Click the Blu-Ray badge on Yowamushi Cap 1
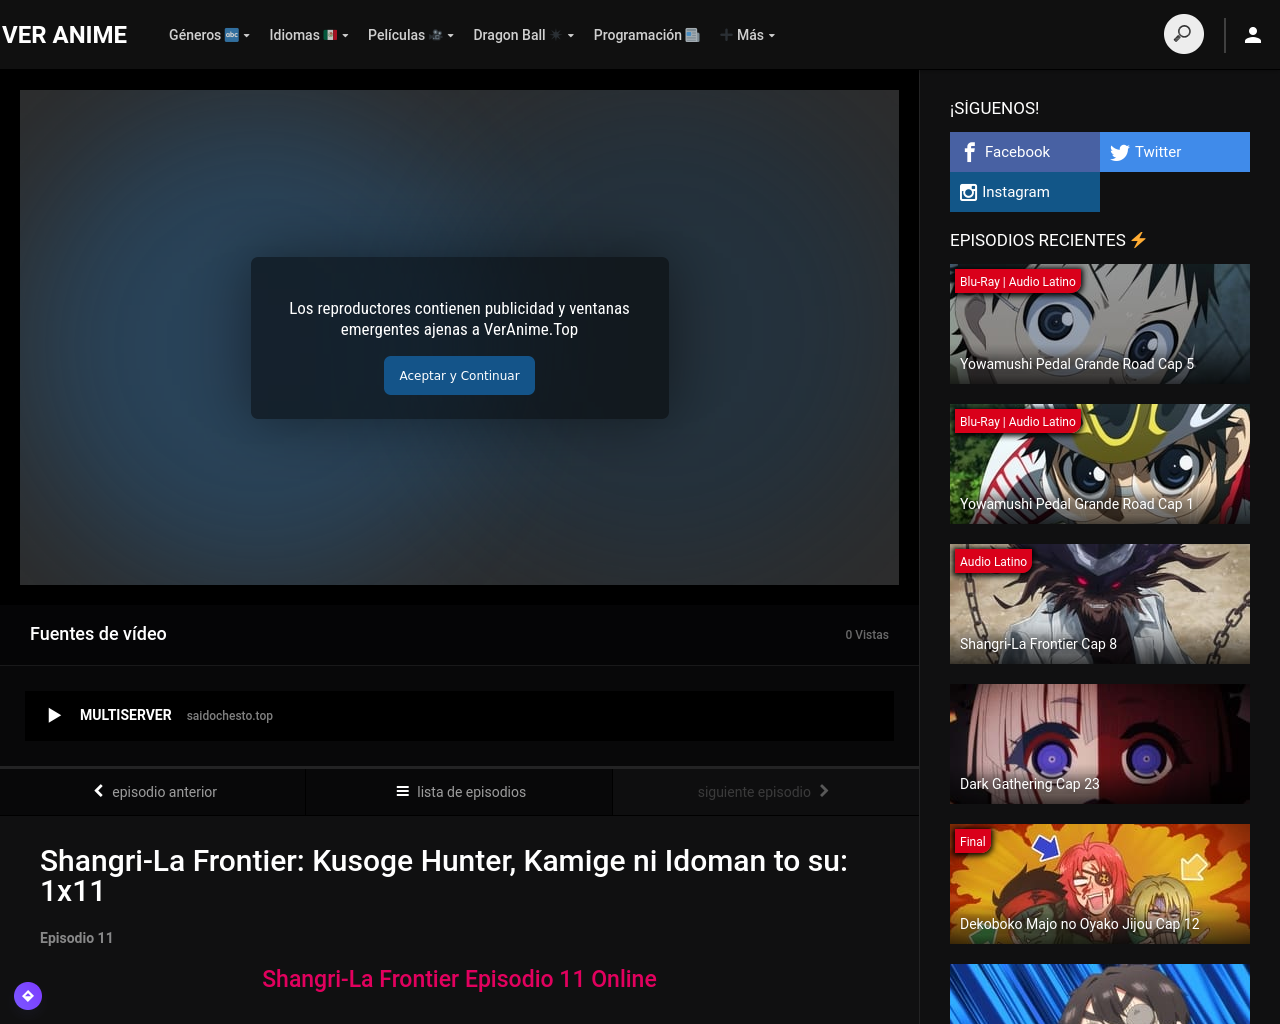The height and width of the screenshot is (1024, 1280). click(1018, 422)
